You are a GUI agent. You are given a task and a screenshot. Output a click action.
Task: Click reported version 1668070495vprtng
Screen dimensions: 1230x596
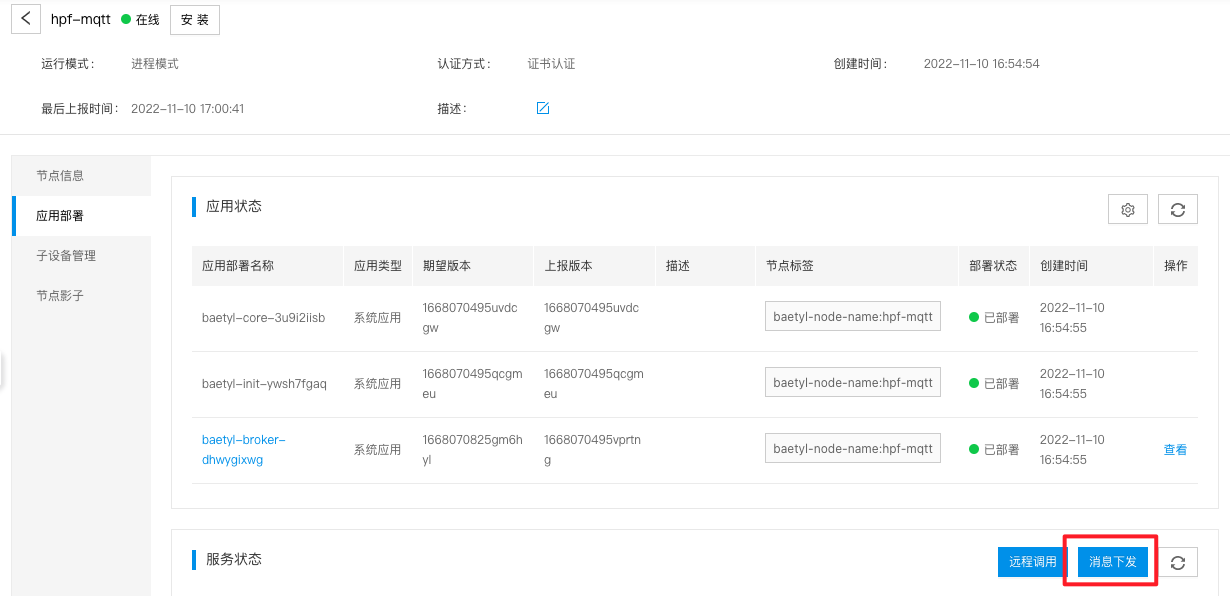click(593, 450)
